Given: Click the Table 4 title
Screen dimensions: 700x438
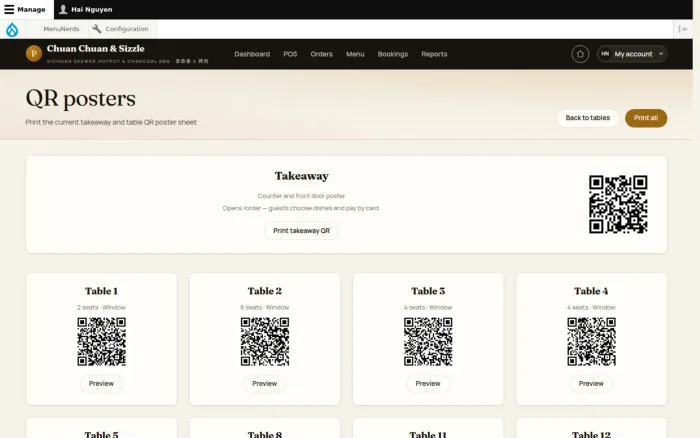Looking at the screenshot, I should 592,291.
